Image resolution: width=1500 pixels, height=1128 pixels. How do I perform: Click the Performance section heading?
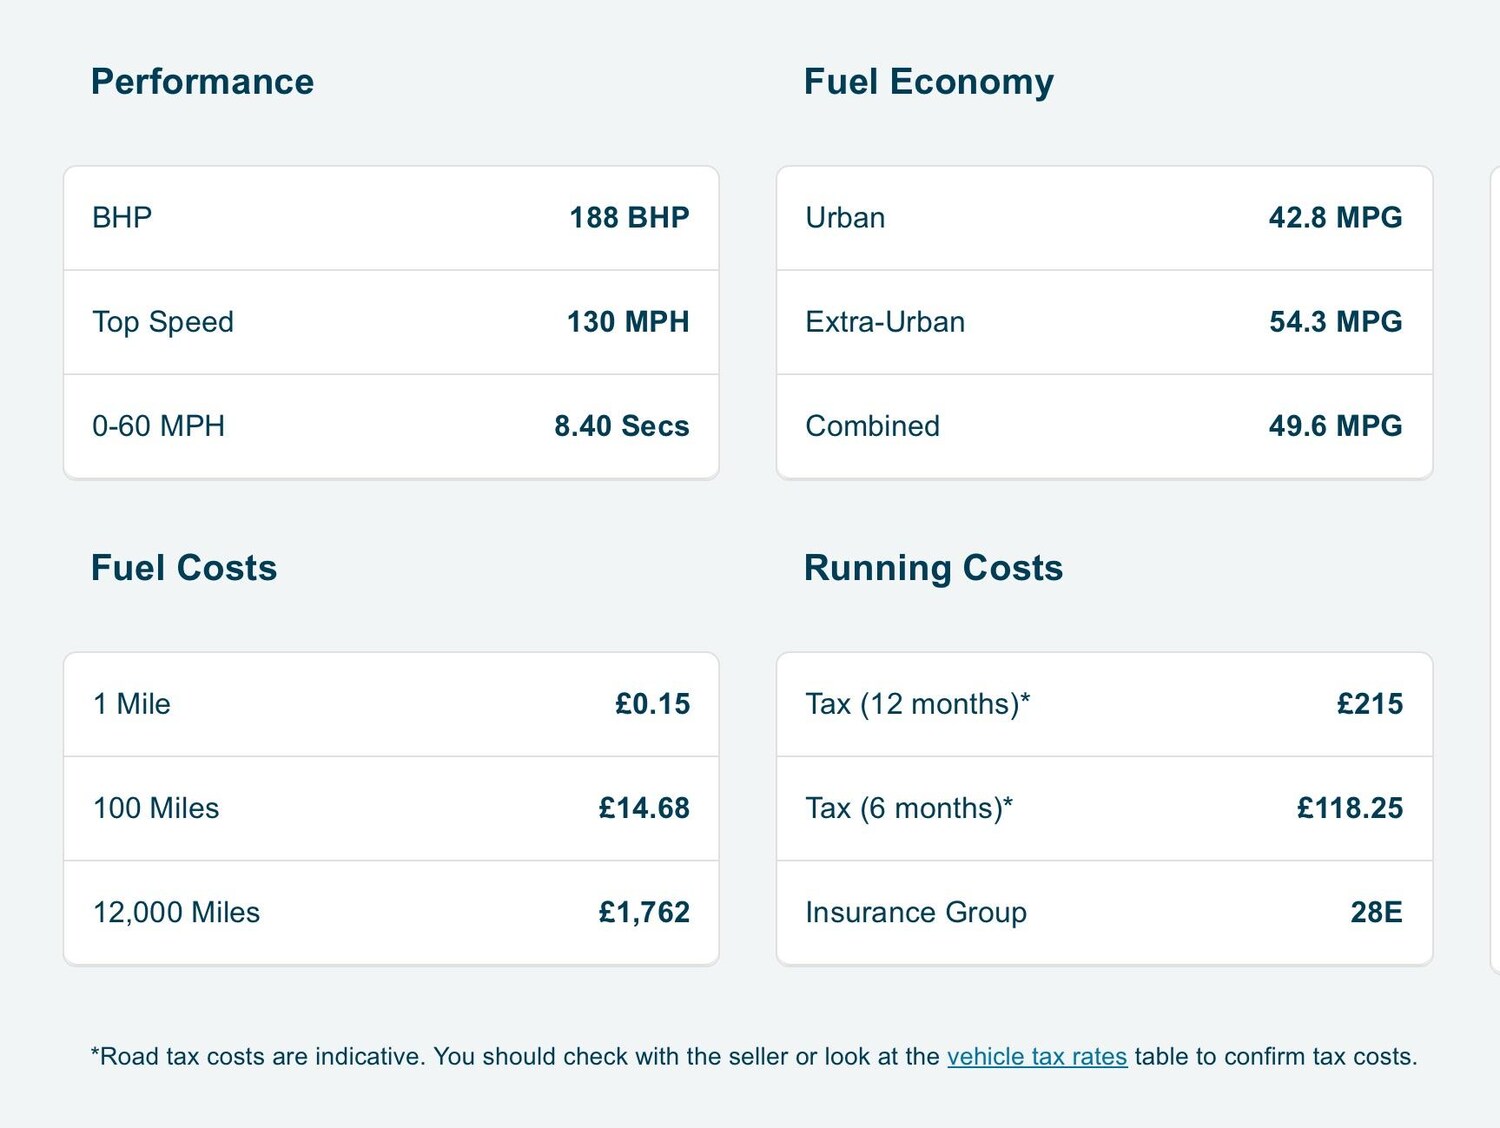click(202, 82)
